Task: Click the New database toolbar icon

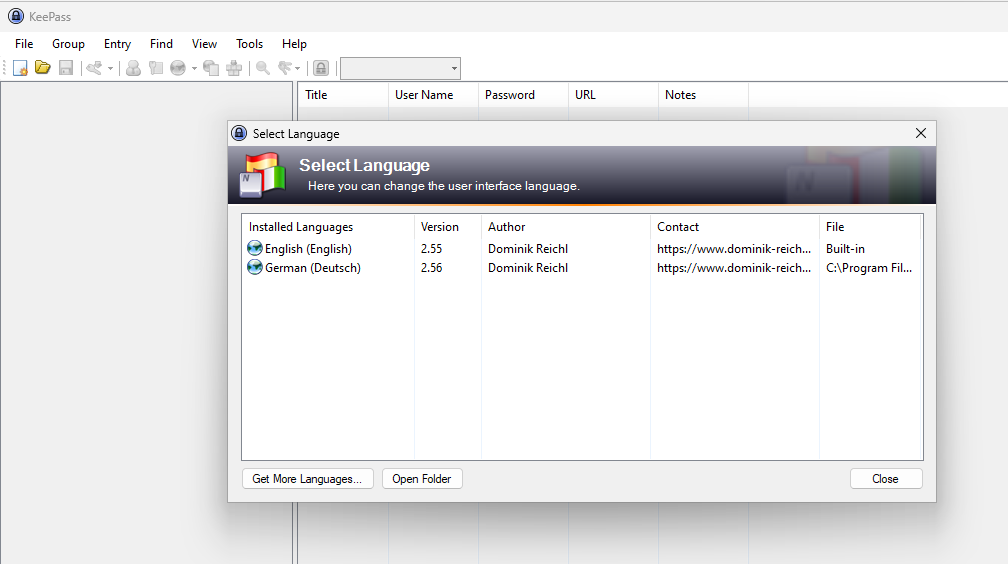Action: tap(20, 68)
